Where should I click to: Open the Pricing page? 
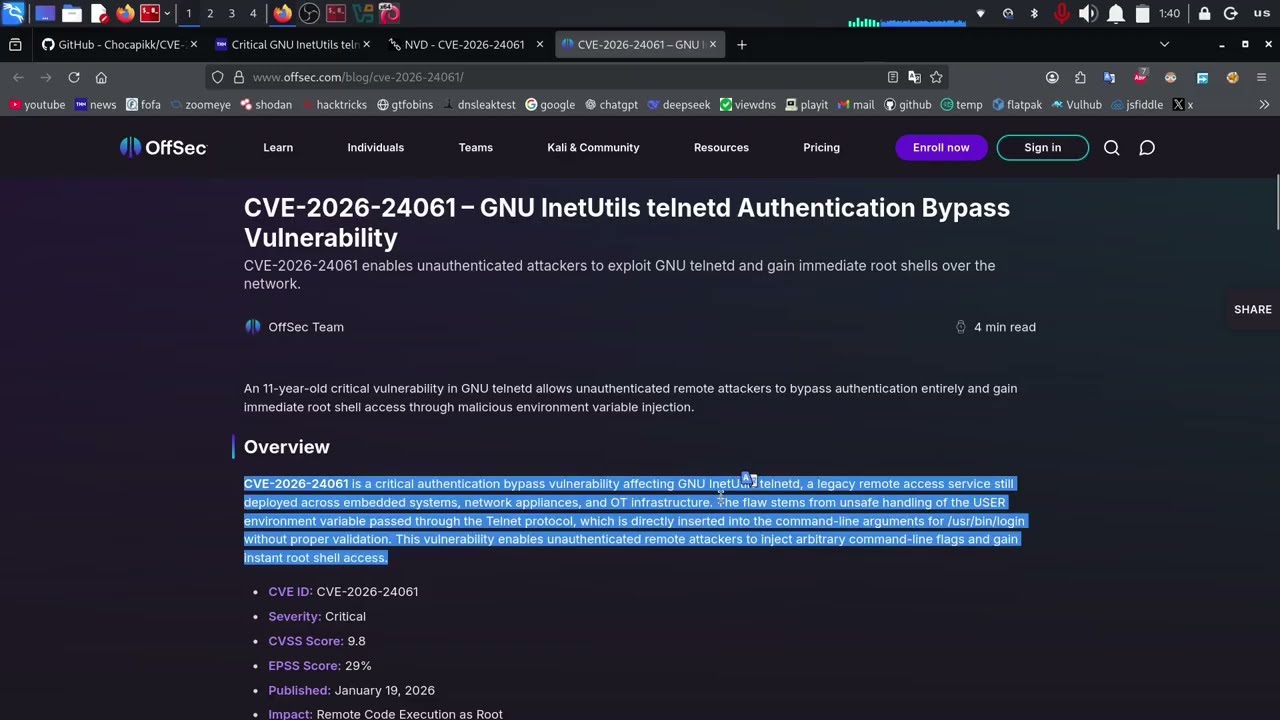(821, 147)
